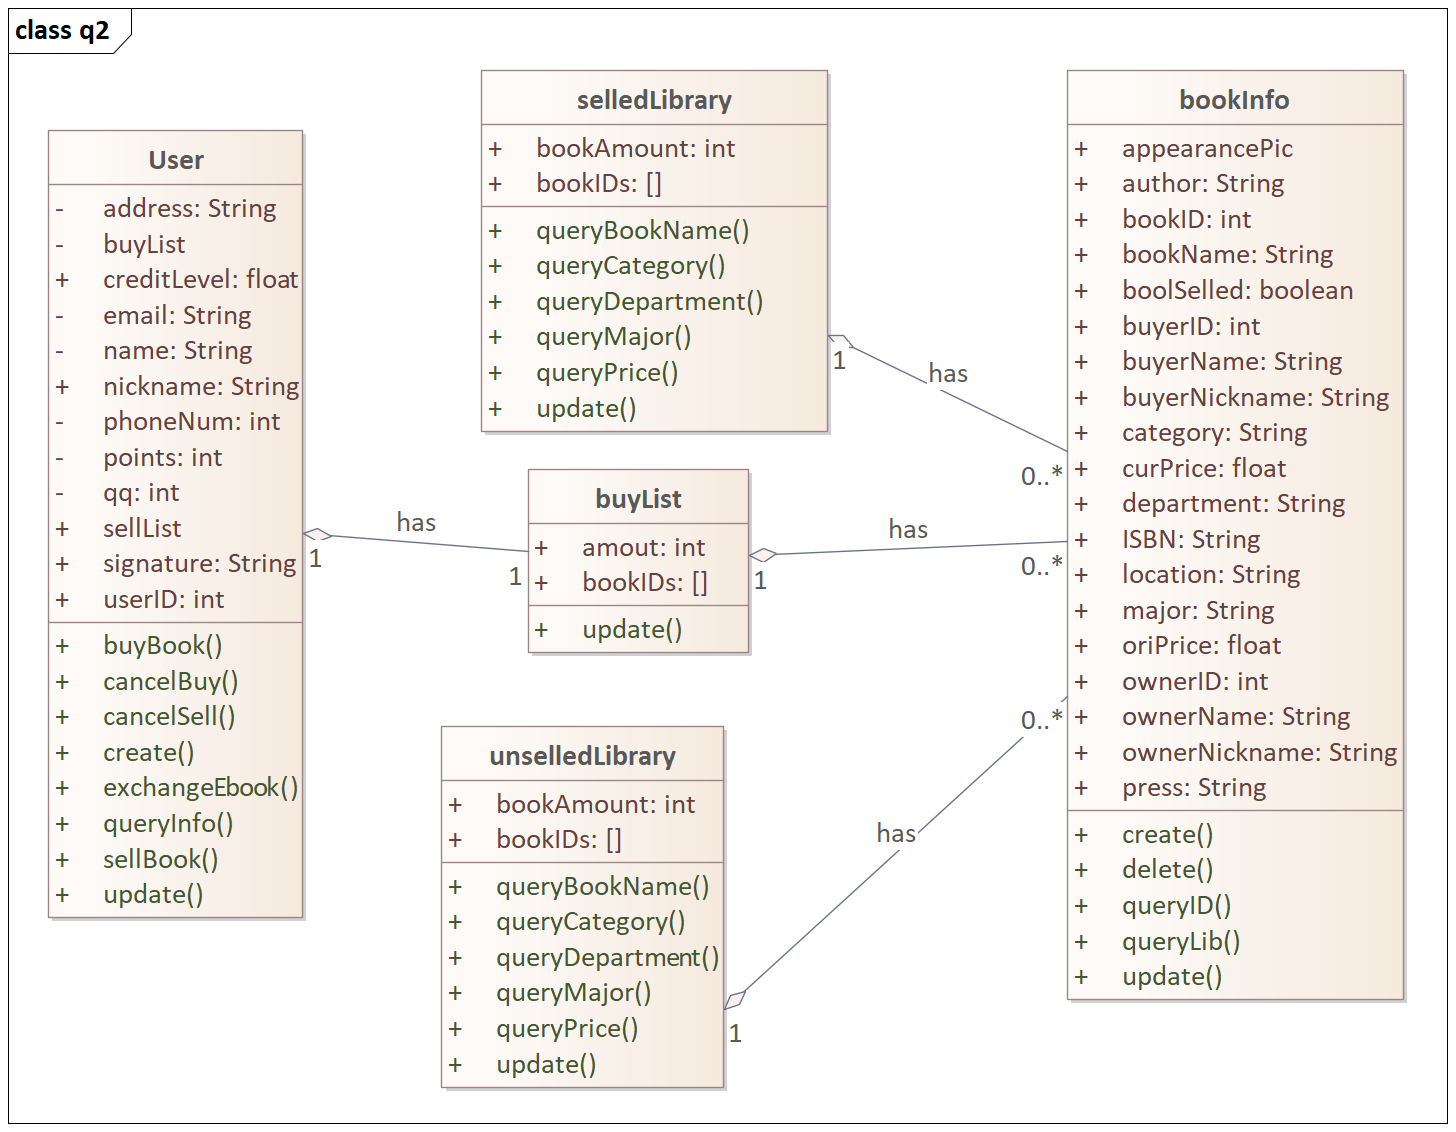Select the bookInfo class title
The width and height of the screenshot is (1456, 1132).
[x=1234, y=100]
